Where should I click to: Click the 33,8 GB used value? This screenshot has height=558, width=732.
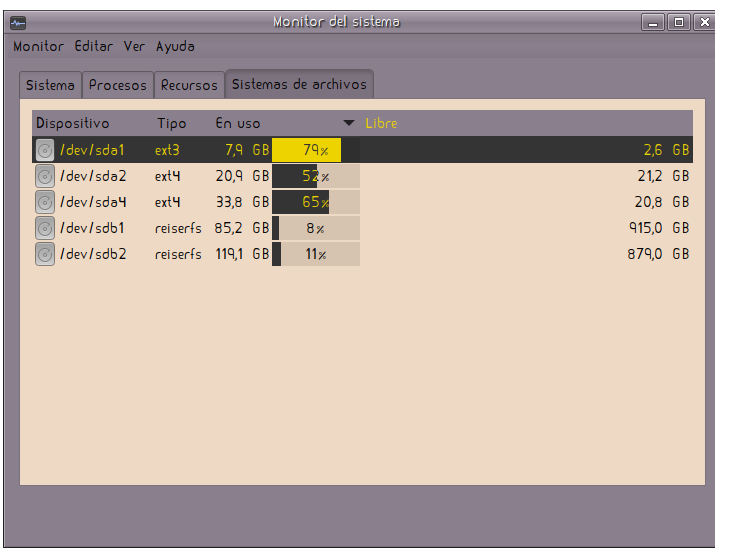point(242,202)
